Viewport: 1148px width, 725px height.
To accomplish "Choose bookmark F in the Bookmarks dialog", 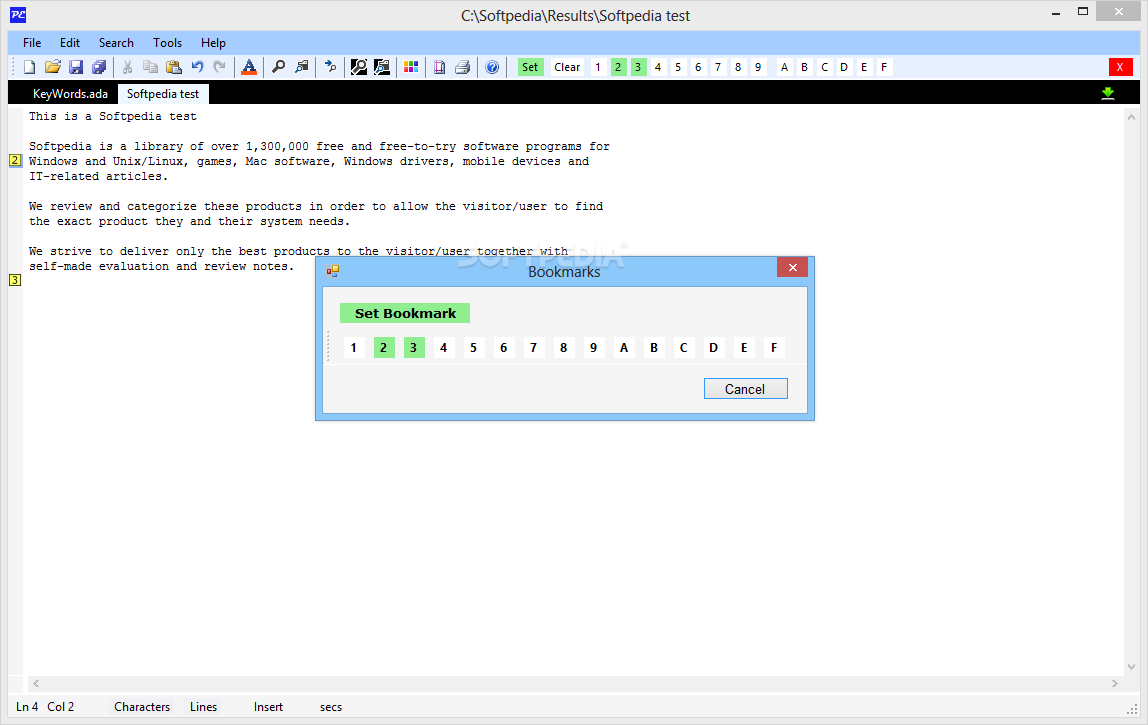I will 774,348.
